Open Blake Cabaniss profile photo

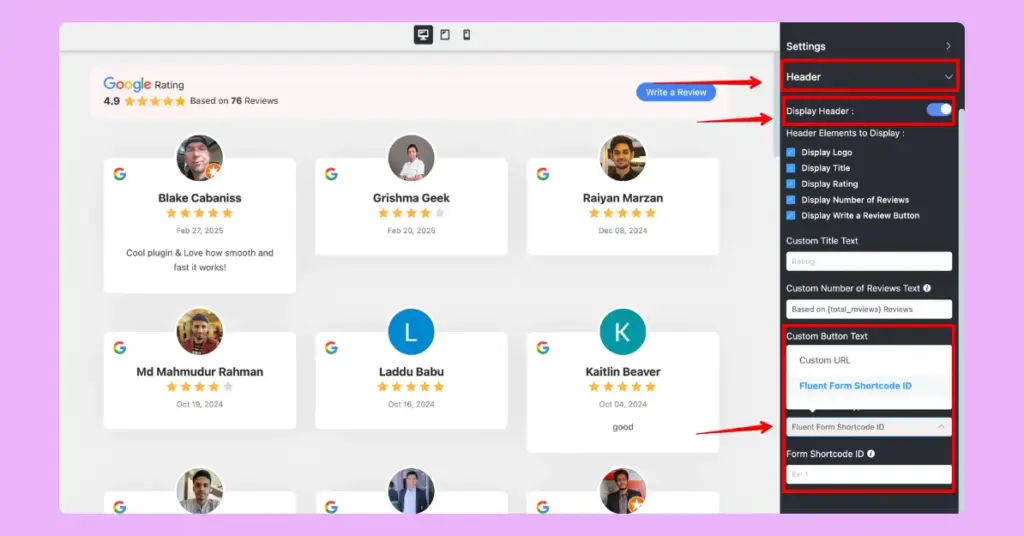(x=200, y=158)
